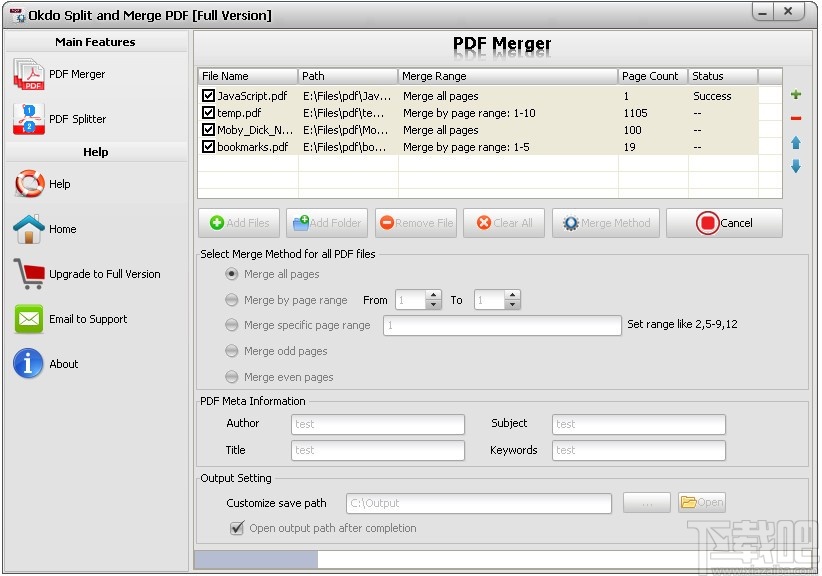Click the Clear All button
Screen dimensions: 822x576
pyautogui.click(x=503, y=222)
